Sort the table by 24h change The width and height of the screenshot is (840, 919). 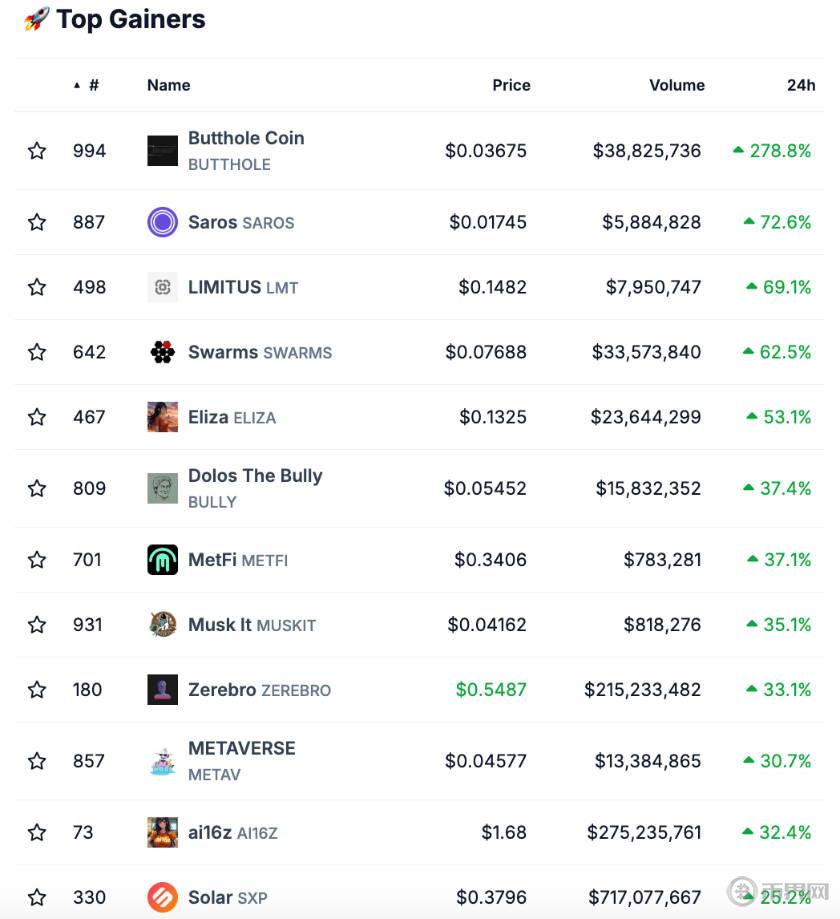coord(800,85)
